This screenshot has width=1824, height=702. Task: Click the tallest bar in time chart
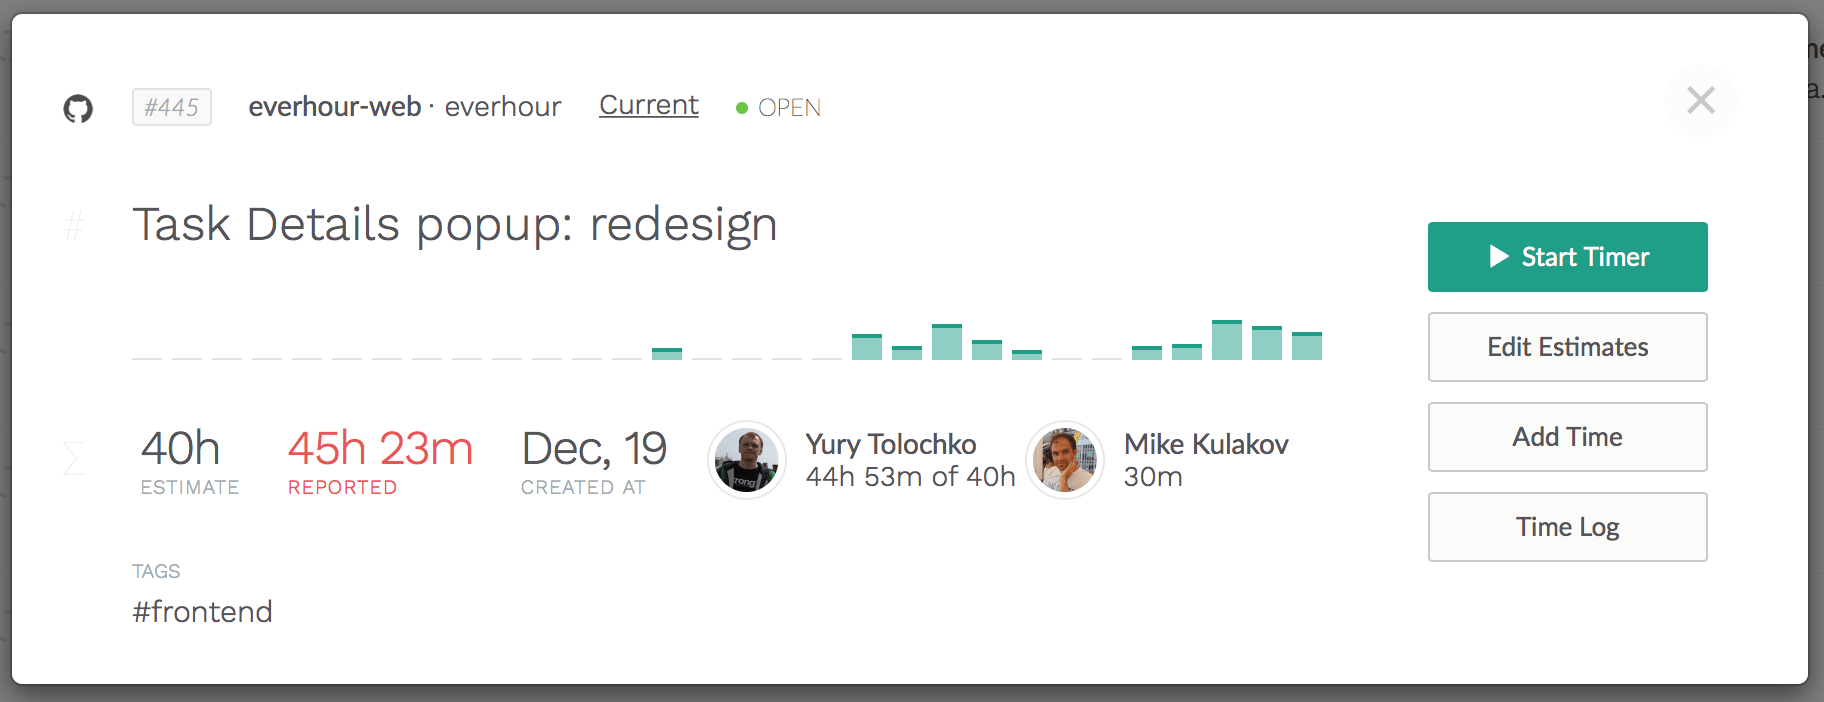[x=1226, y=340]
